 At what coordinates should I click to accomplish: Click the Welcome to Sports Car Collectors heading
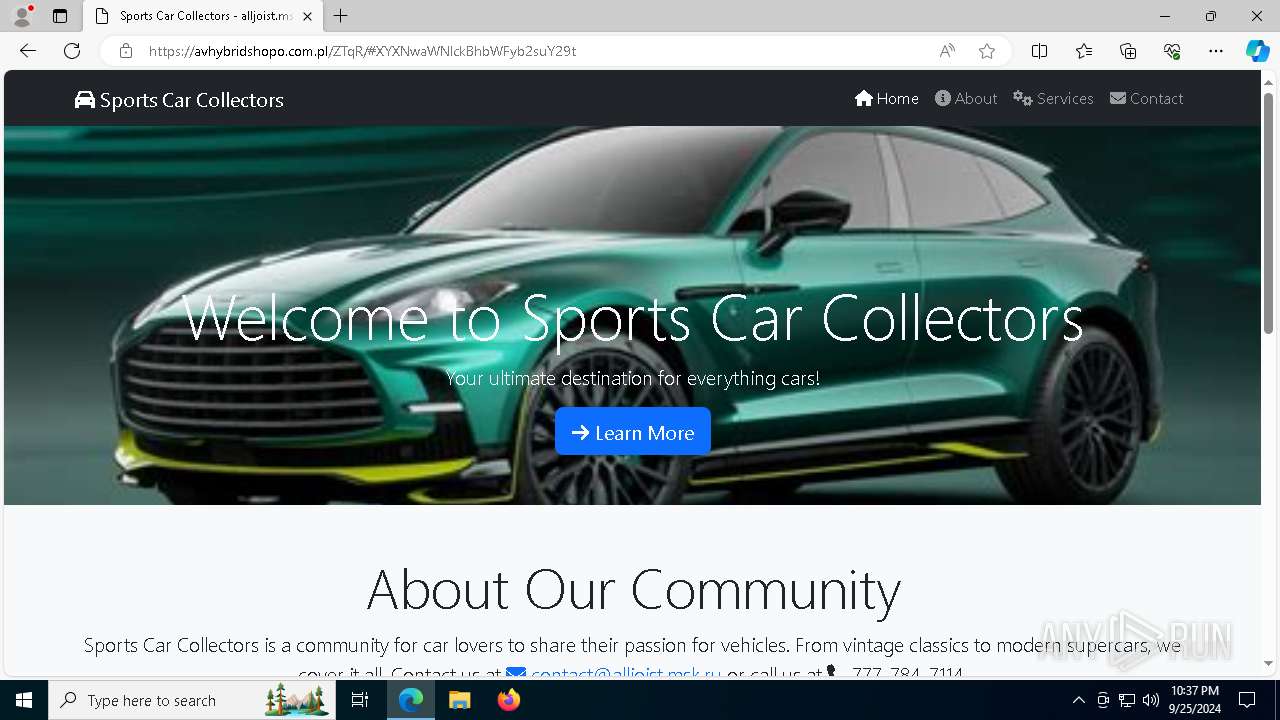(x=633, y=318)
